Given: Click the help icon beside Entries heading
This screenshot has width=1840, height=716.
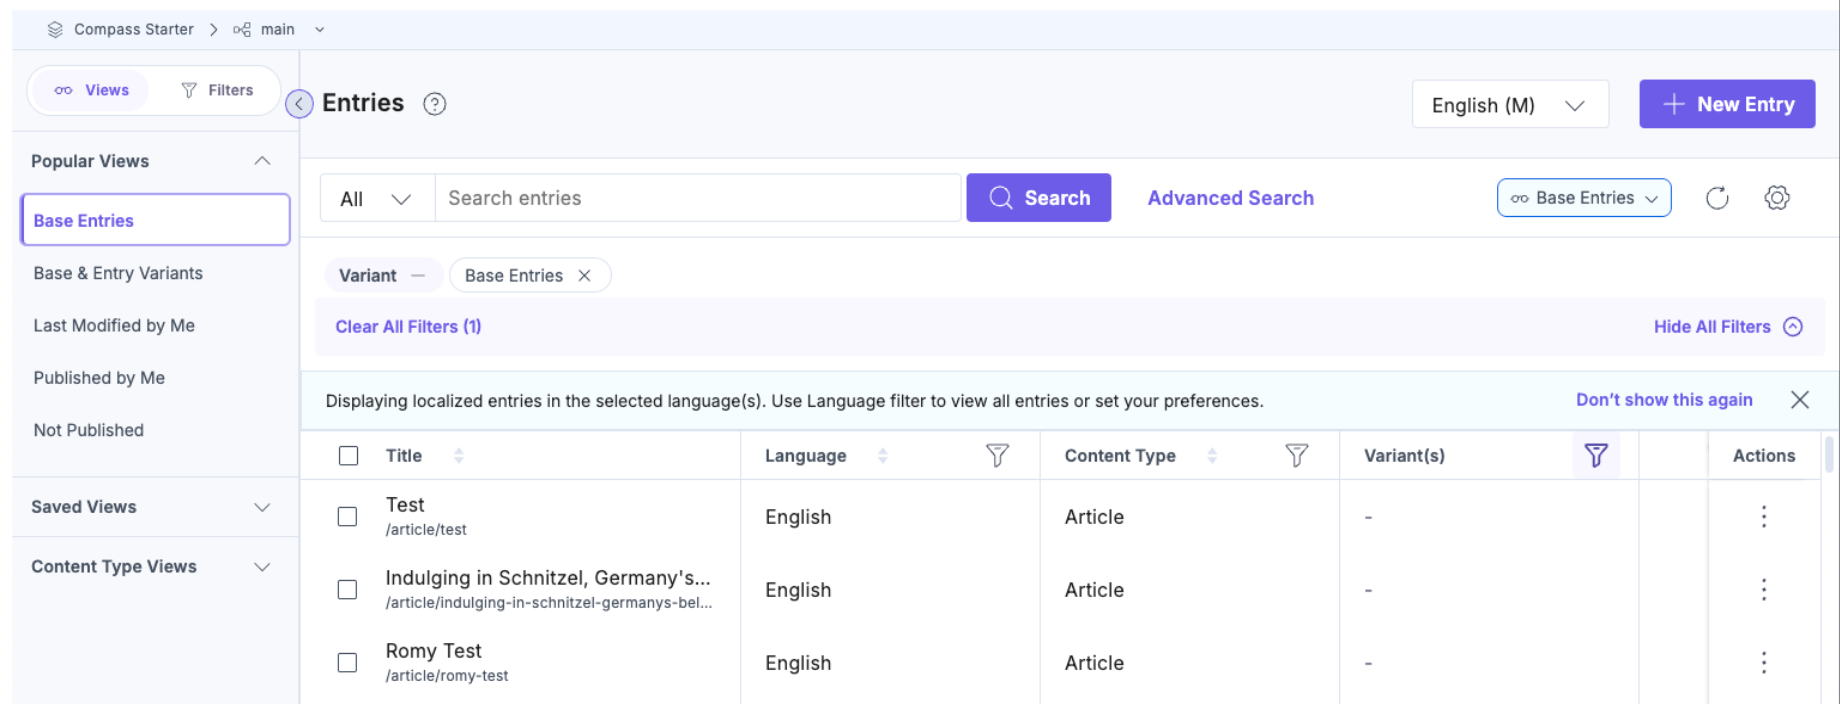Looking at the screenshot, I should pyautogui.click(x=434, y=104).
